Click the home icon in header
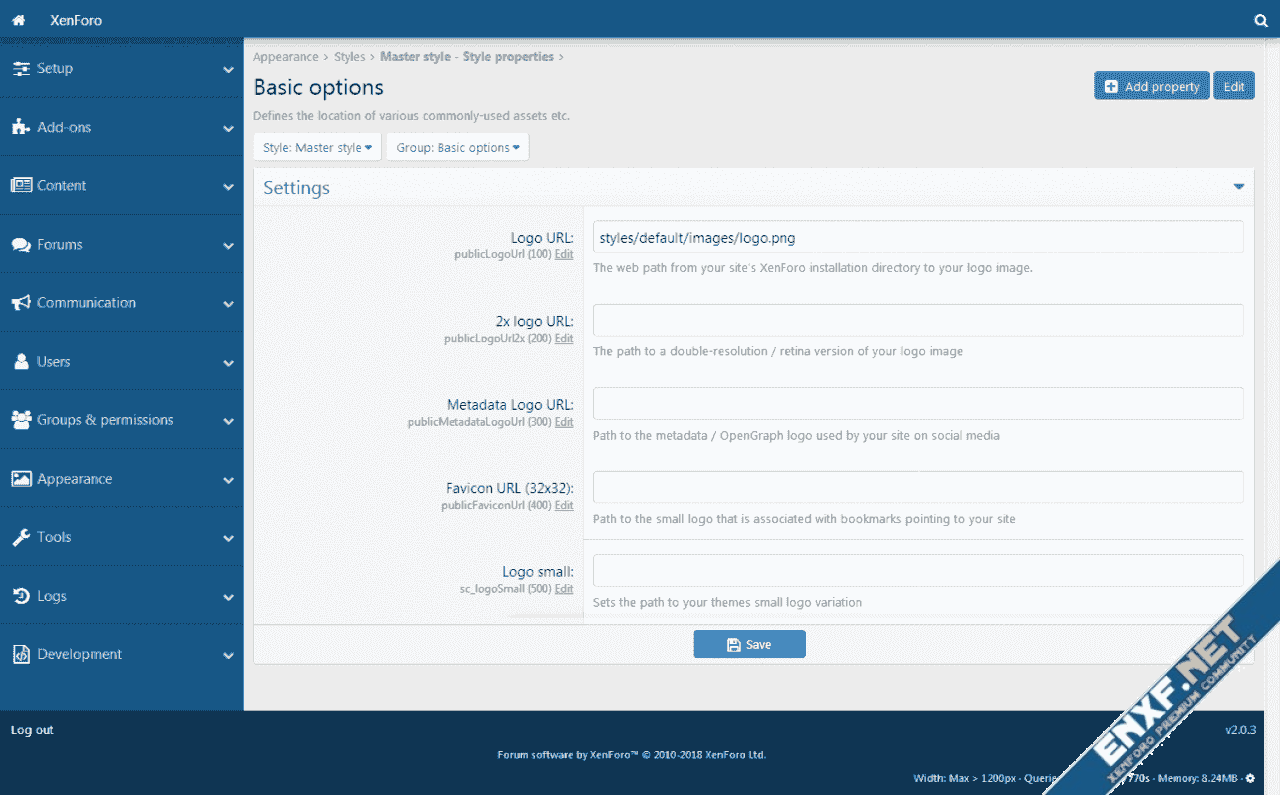The width and height of the screenshot is (1280, 795). [18, 20]
